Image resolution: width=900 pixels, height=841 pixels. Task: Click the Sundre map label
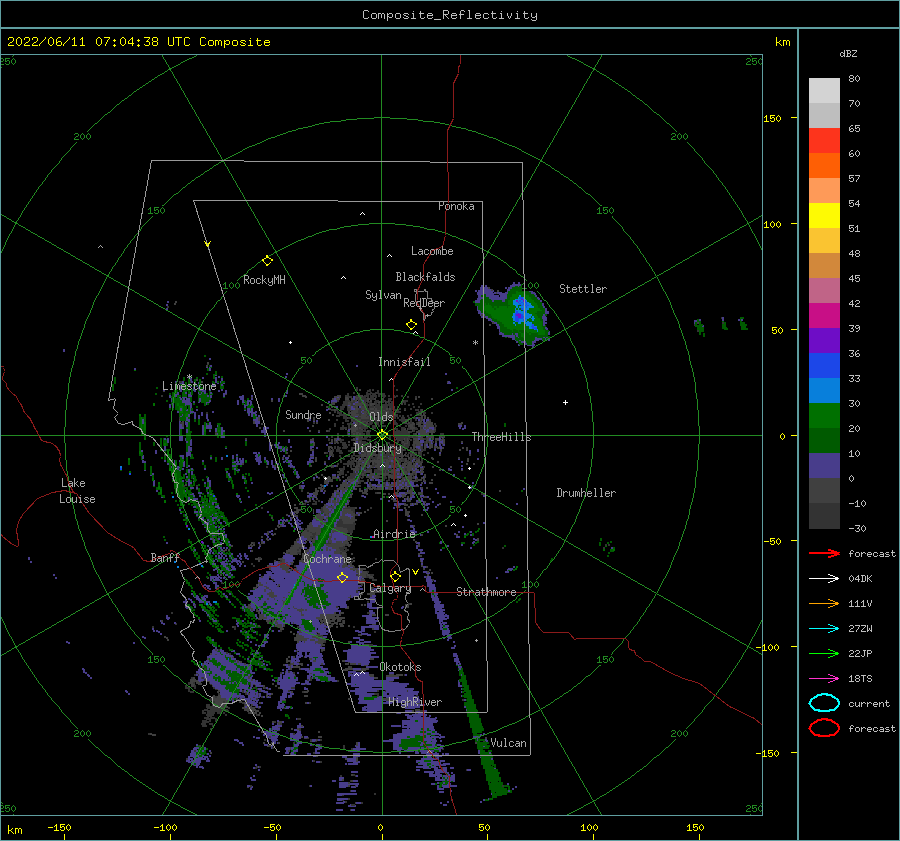tap(303, 414)
